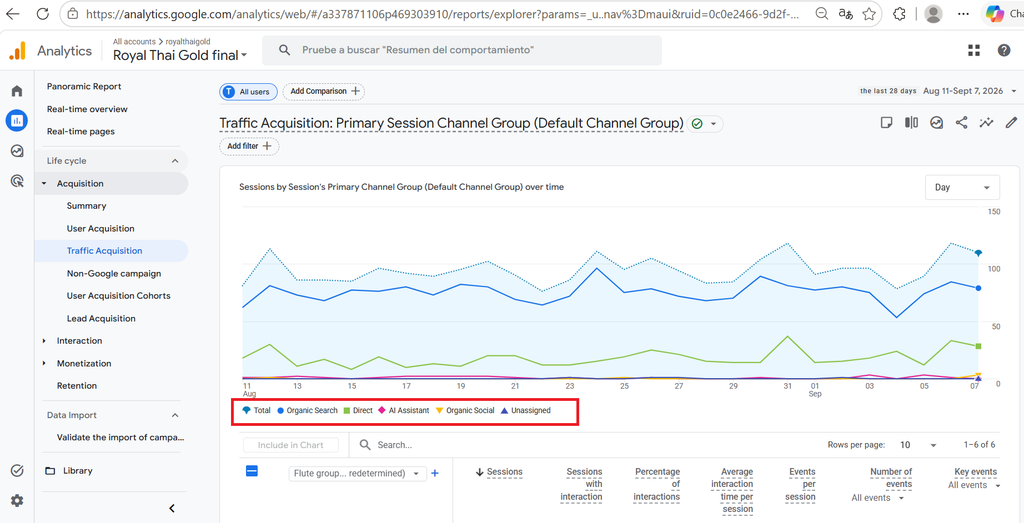Open the date range dropdown Aug 11-Sept 7

pyautogui.click(x=970, y=91)
